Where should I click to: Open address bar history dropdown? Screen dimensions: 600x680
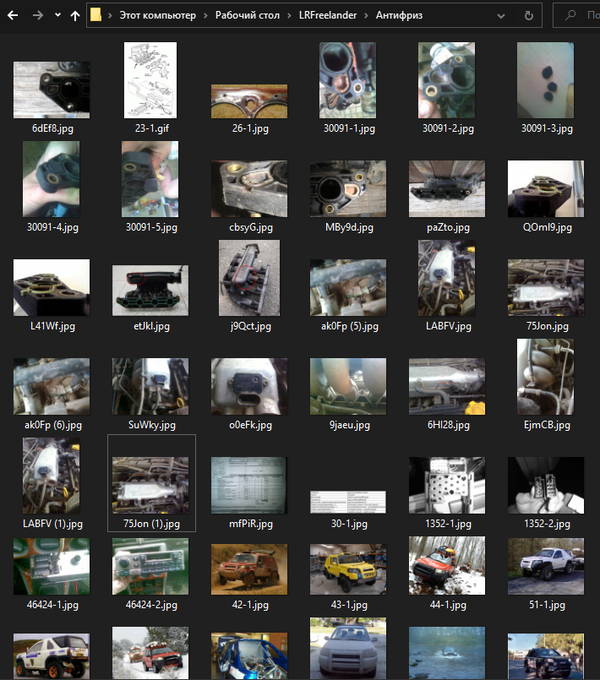(501, 16)
